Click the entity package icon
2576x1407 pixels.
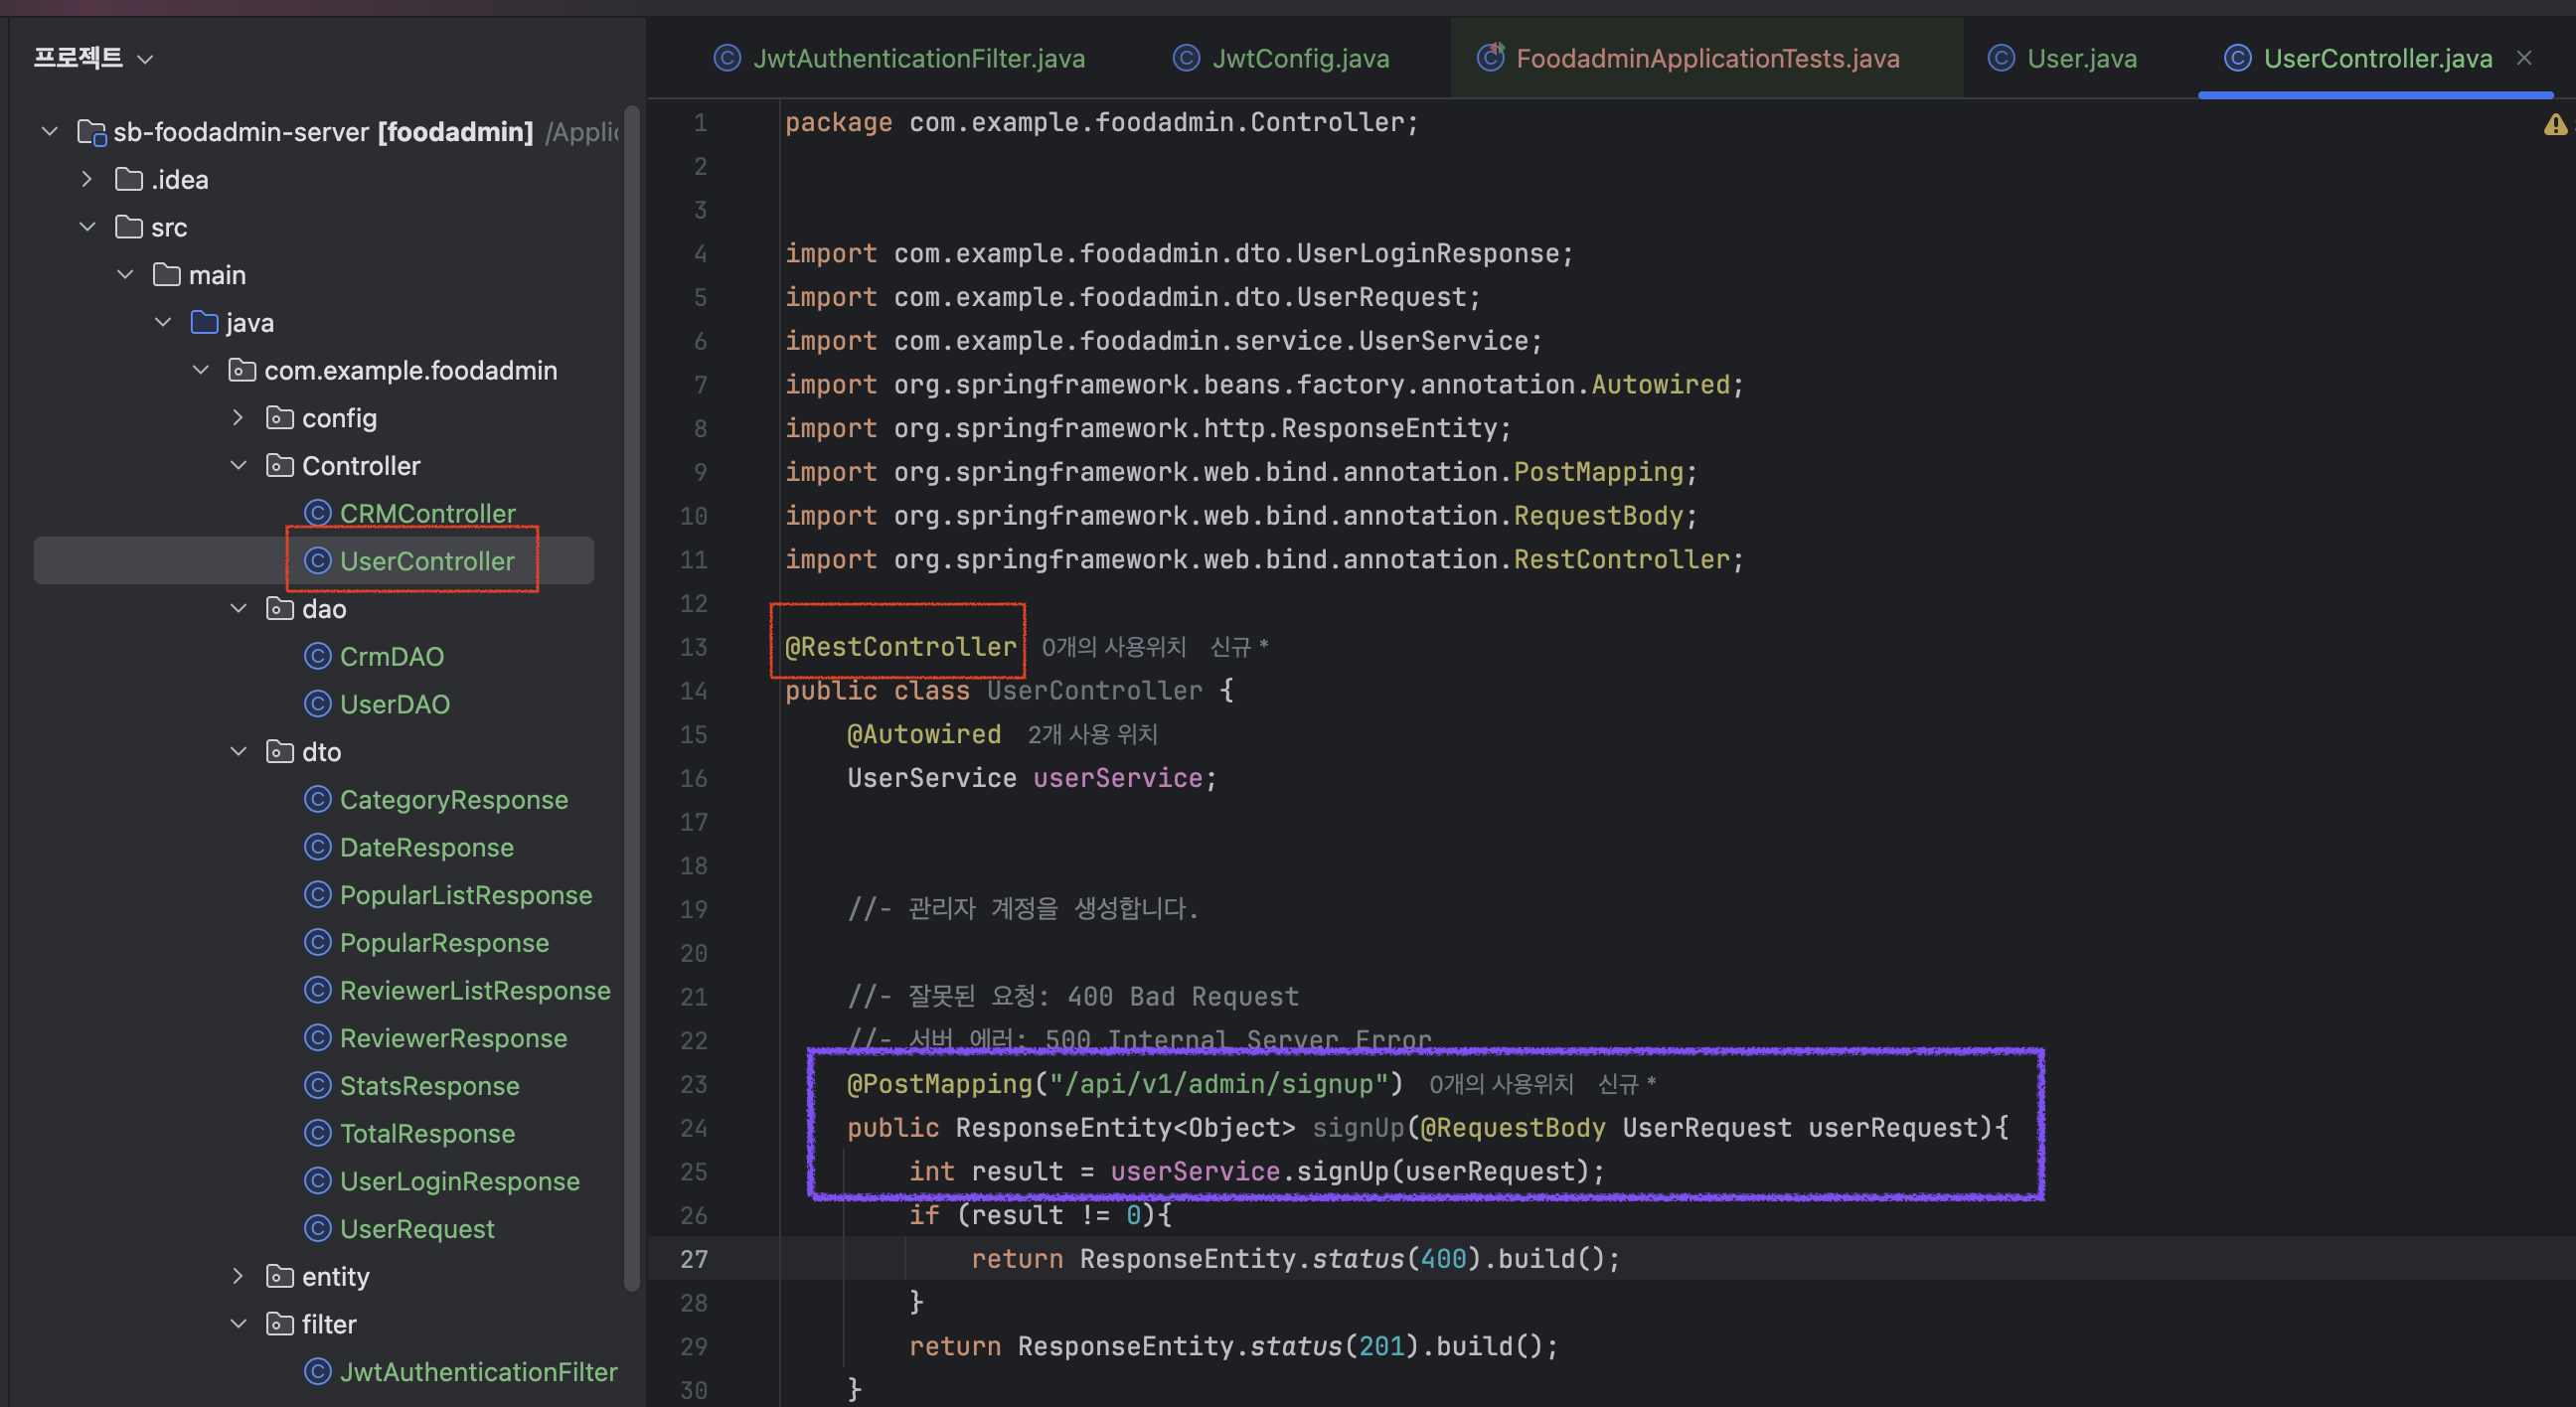pos(279,1275)
